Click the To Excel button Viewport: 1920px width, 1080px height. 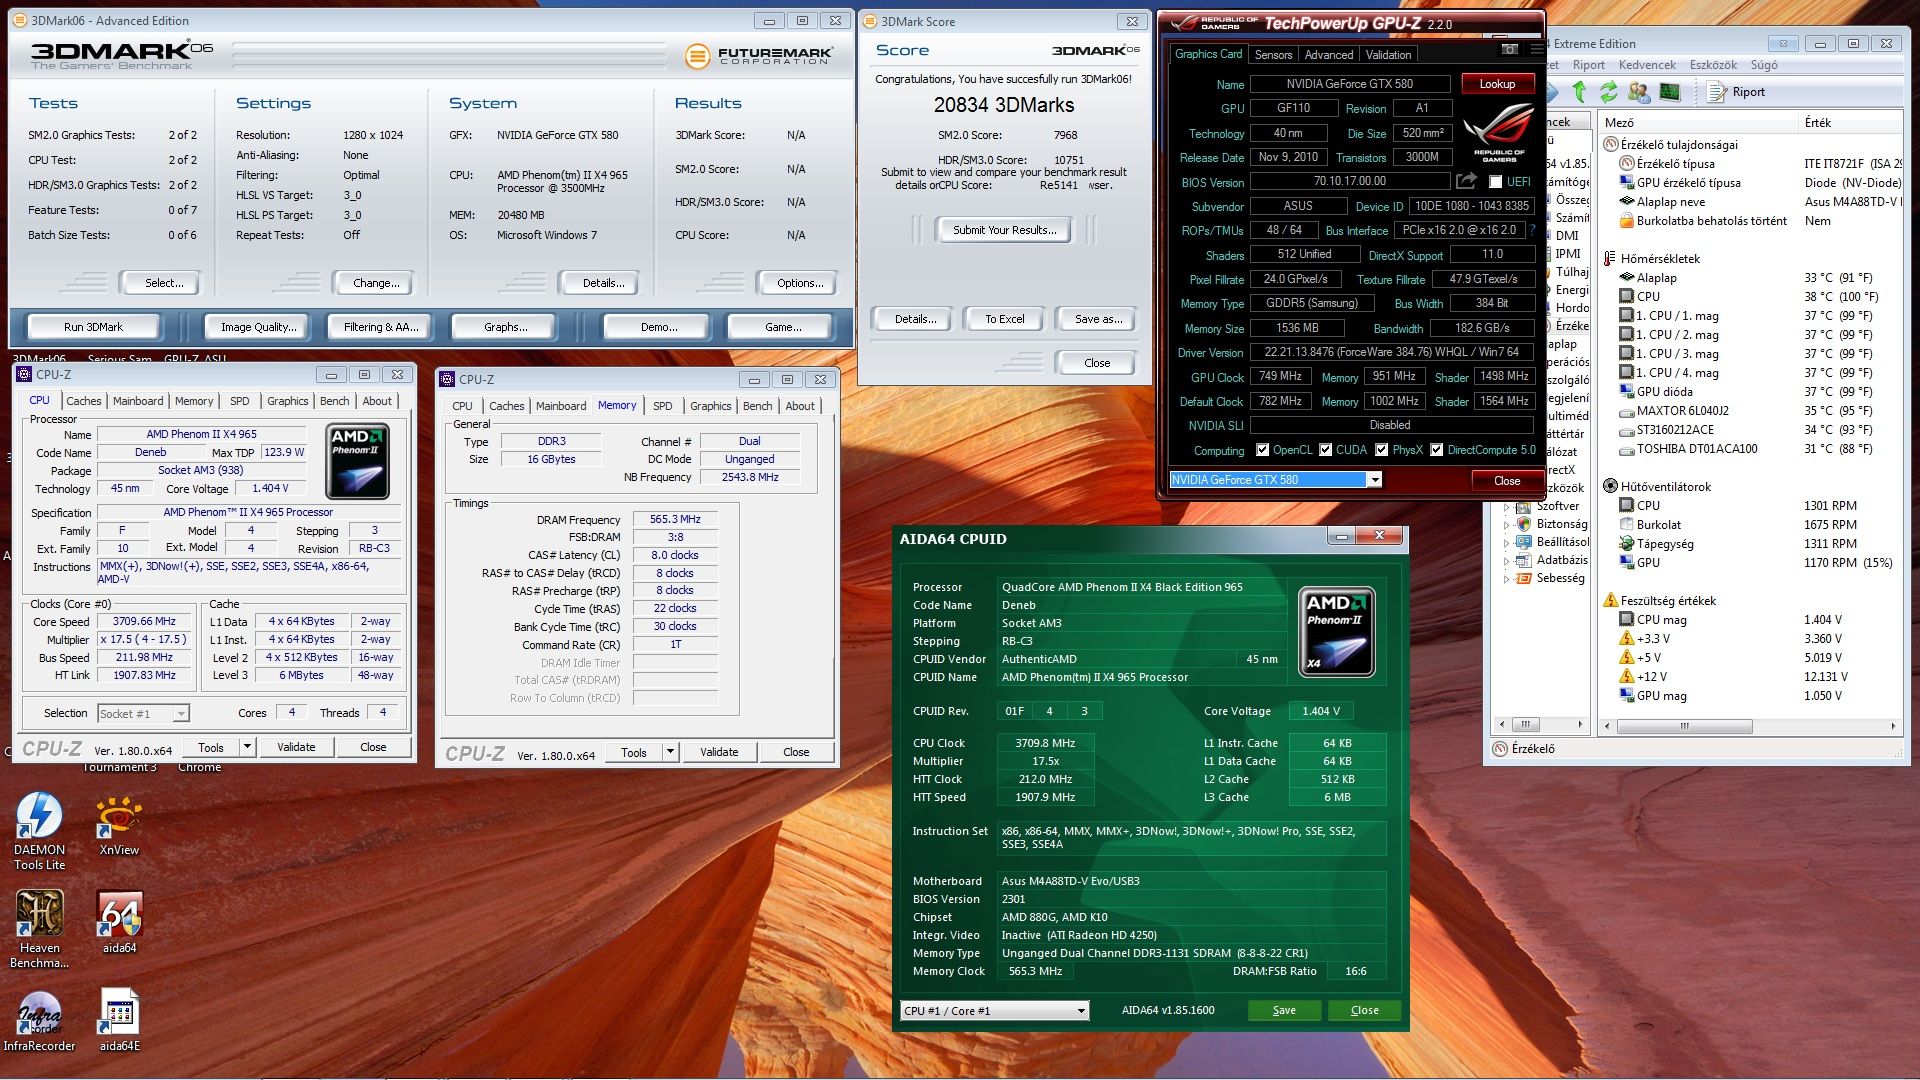point(1004,319)
